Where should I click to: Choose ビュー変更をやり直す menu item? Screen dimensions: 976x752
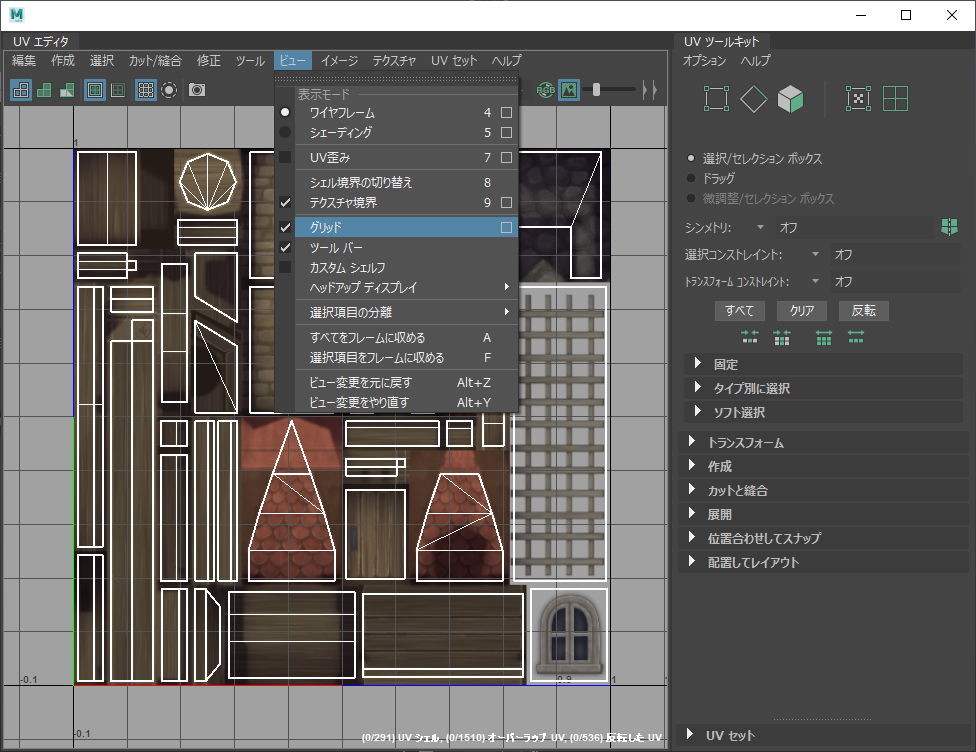click(x=396, y=402)
